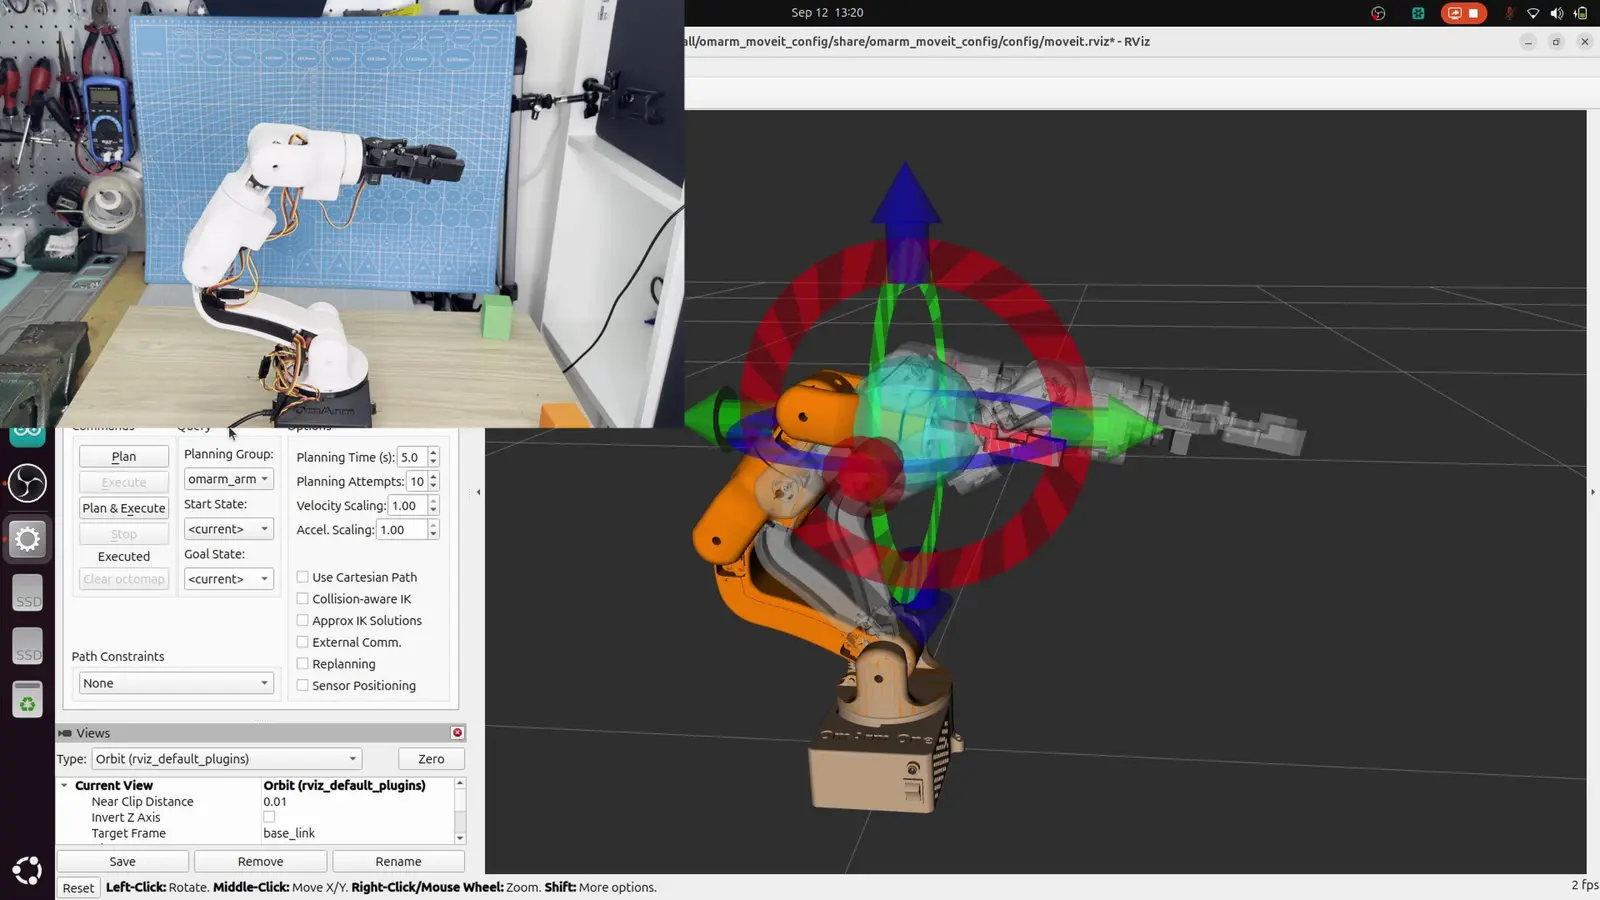Close the Views panel with the red icon
Screen dimensions: 1600x900
[457, 733]
